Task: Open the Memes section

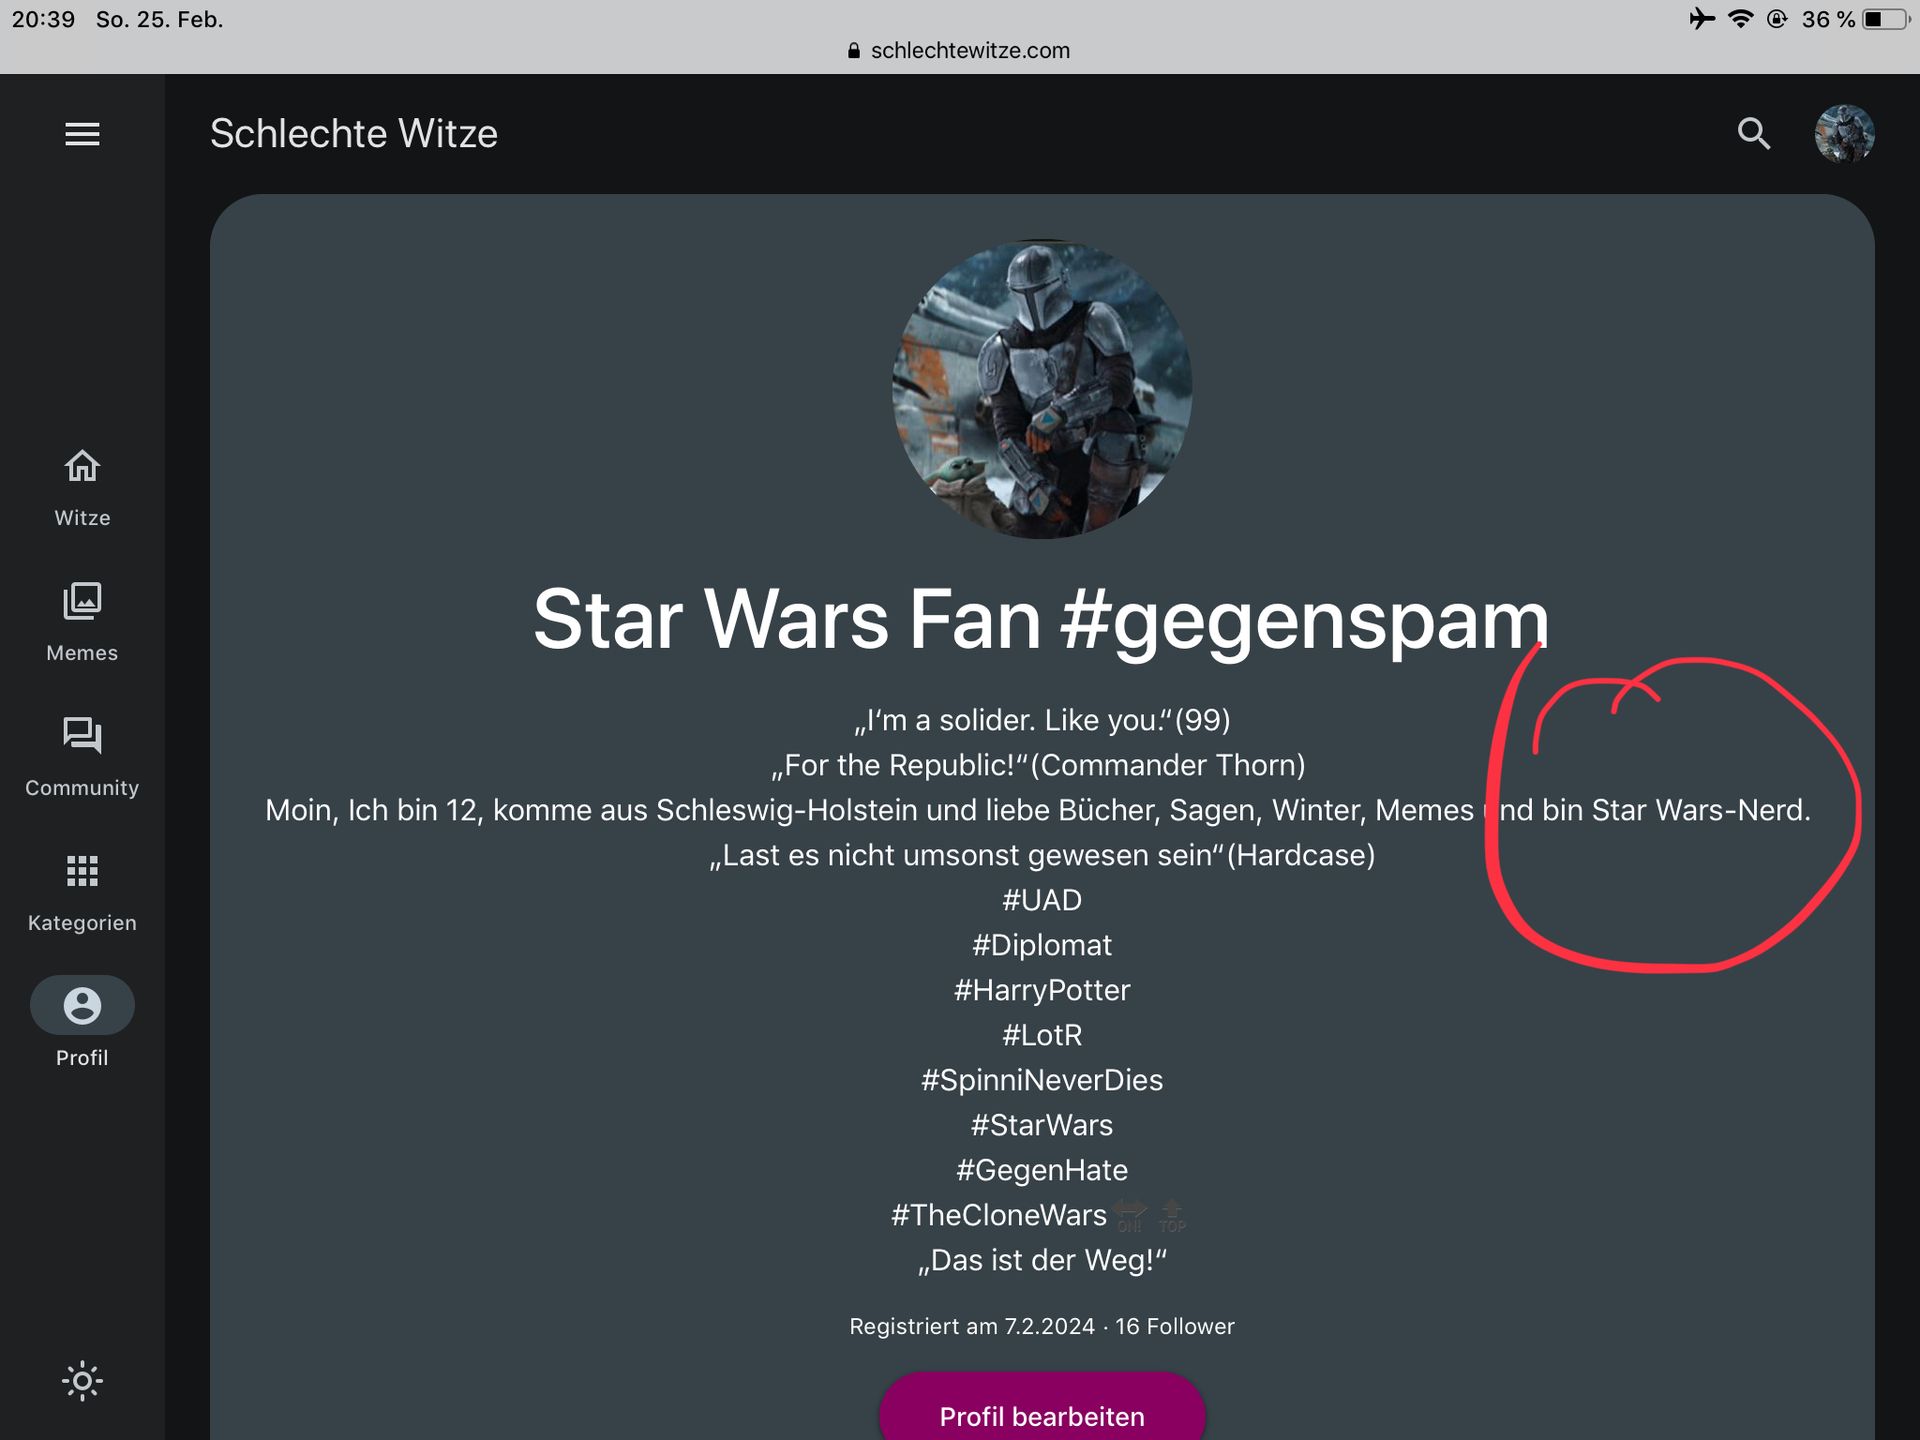Action: 82,622
